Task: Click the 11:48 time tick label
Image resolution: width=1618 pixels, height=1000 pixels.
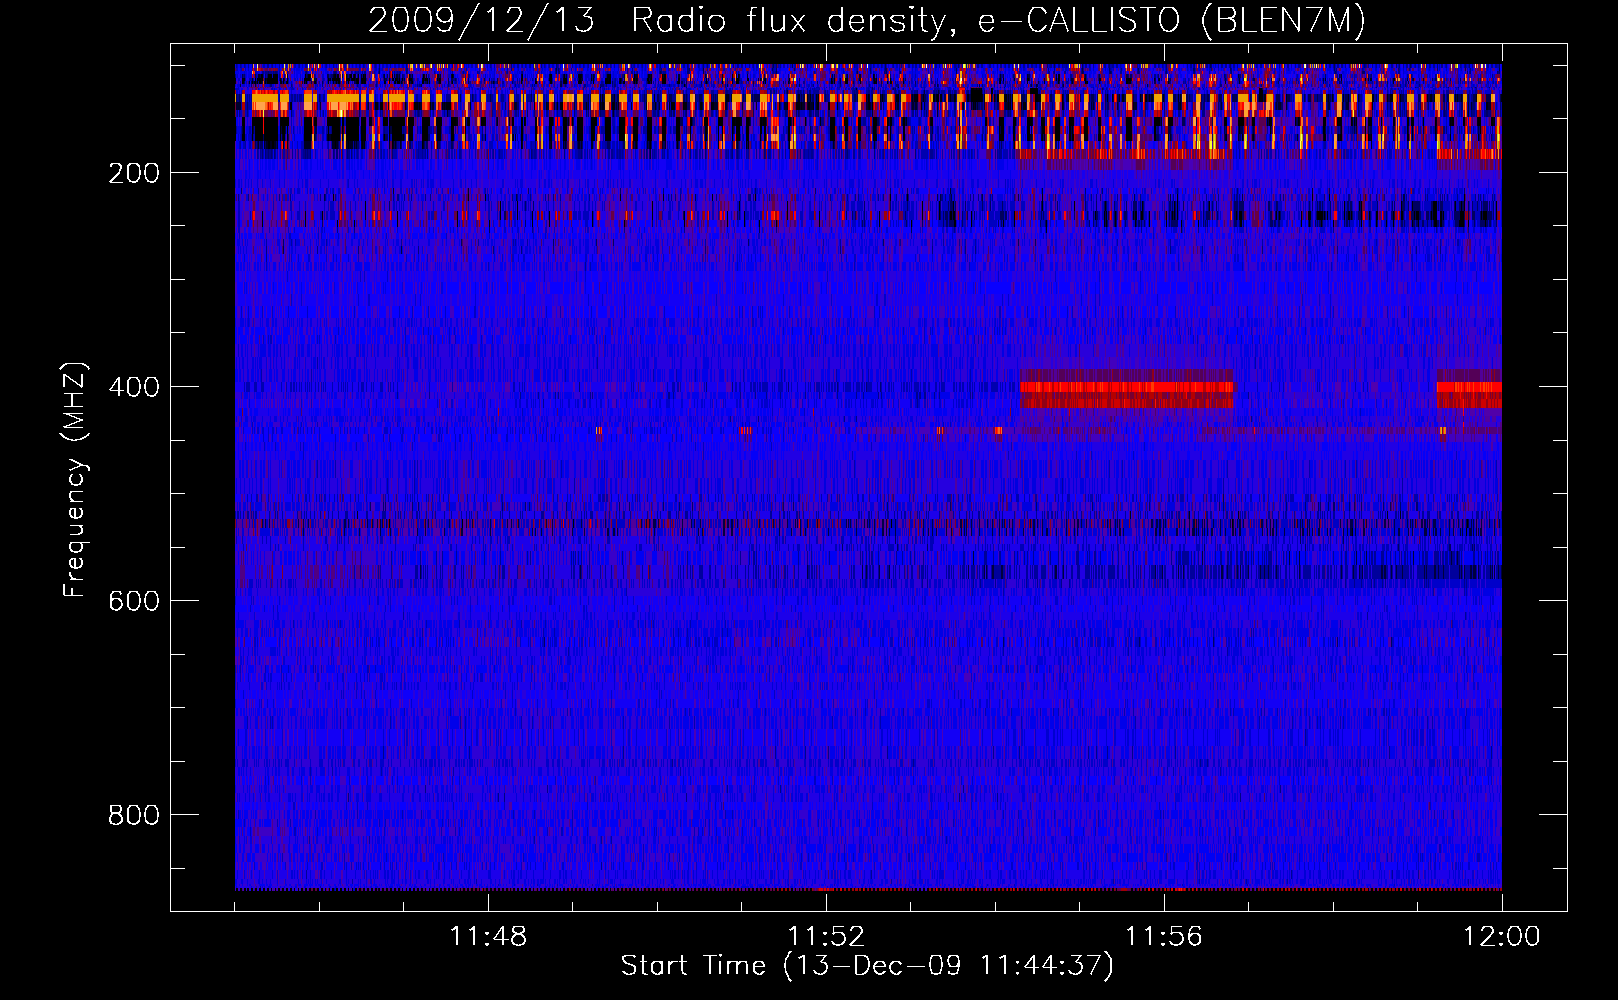Action: [x=488, y=937]
